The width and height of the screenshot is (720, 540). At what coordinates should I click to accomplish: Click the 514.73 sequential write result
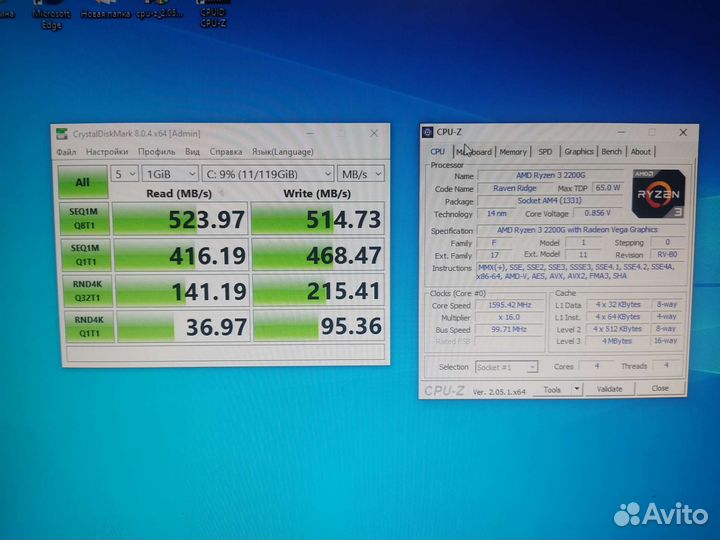(318, 219)
